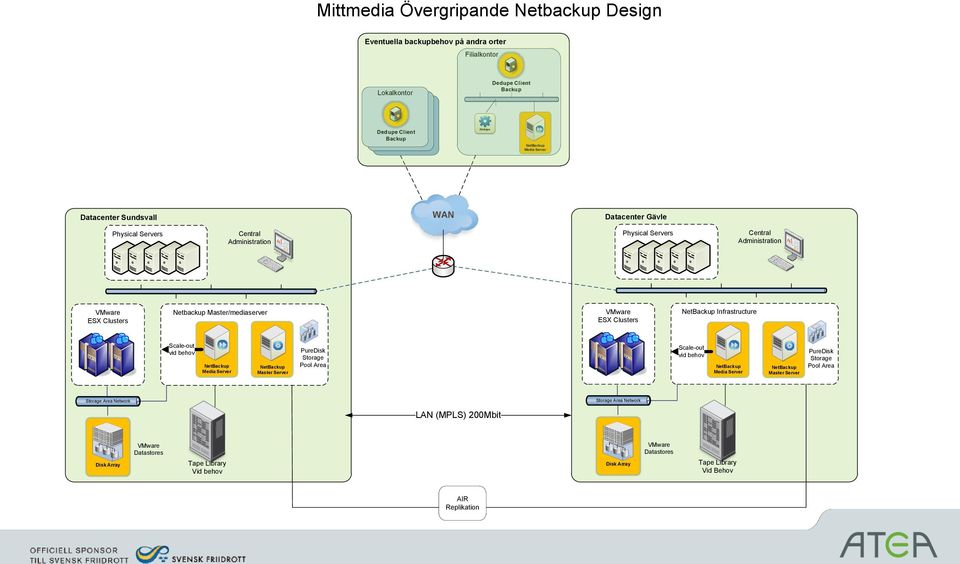The height and width of the screenshot is (564, 960).
Task: Click Gävle Storage Area Network bar
Action: pyautogui.click(x=618, y=400)
